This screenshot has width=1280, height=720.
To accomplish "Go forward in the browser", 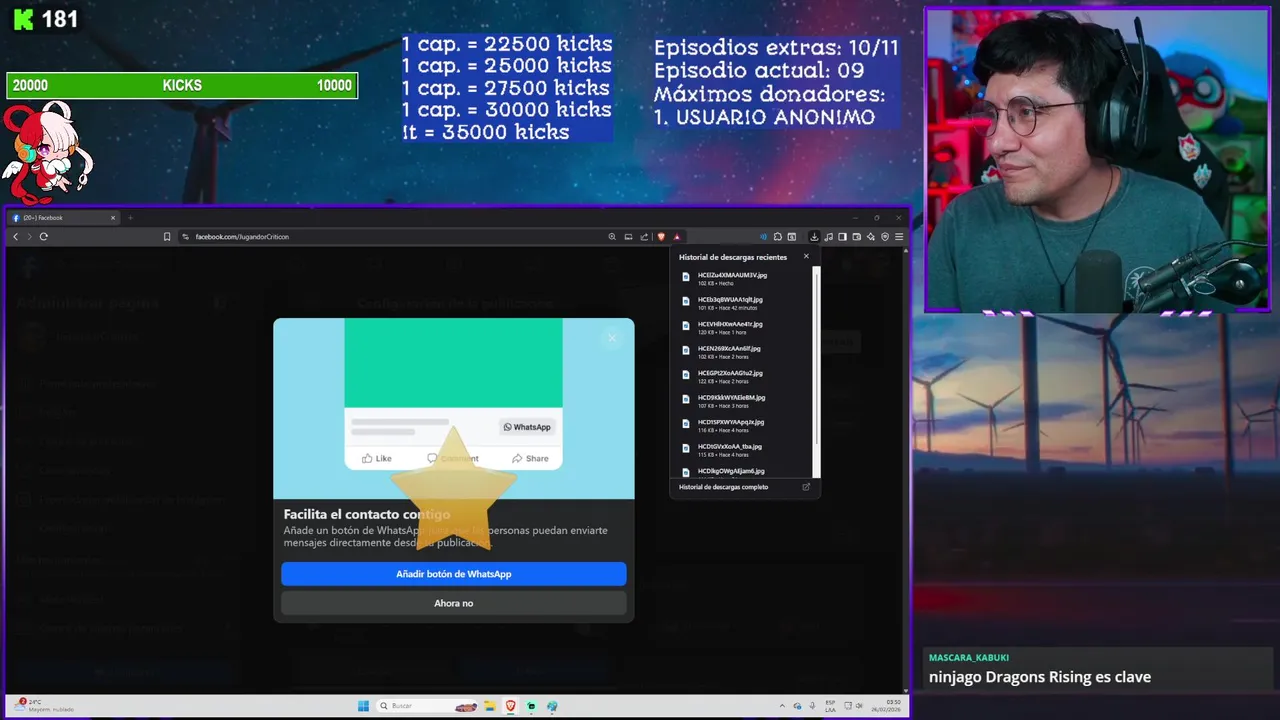I will tap(29, 237).
